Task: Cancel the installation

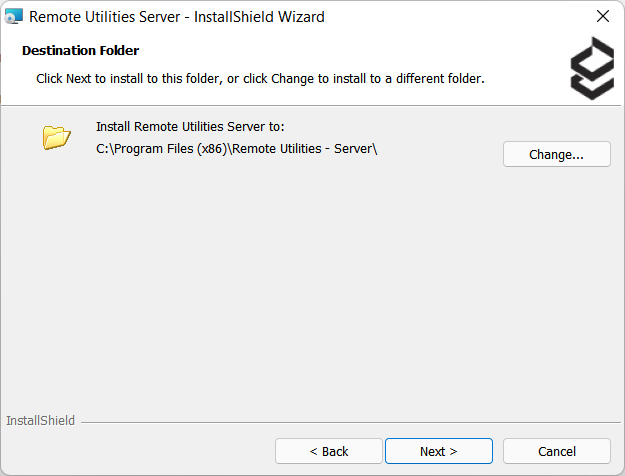Action: [557, 451]
